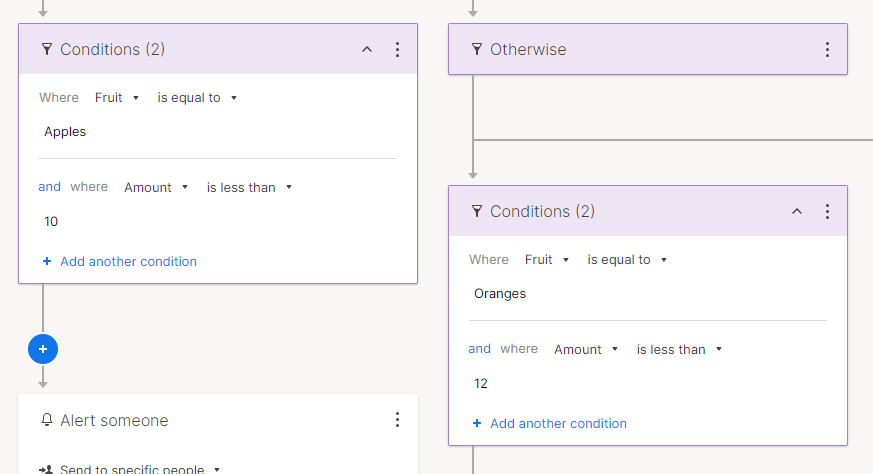Image resolution: width=873 pixels, height=474 pixels.
Task: Click the filter icon in the Otherwise header
Action: click(x=477, y=50)
